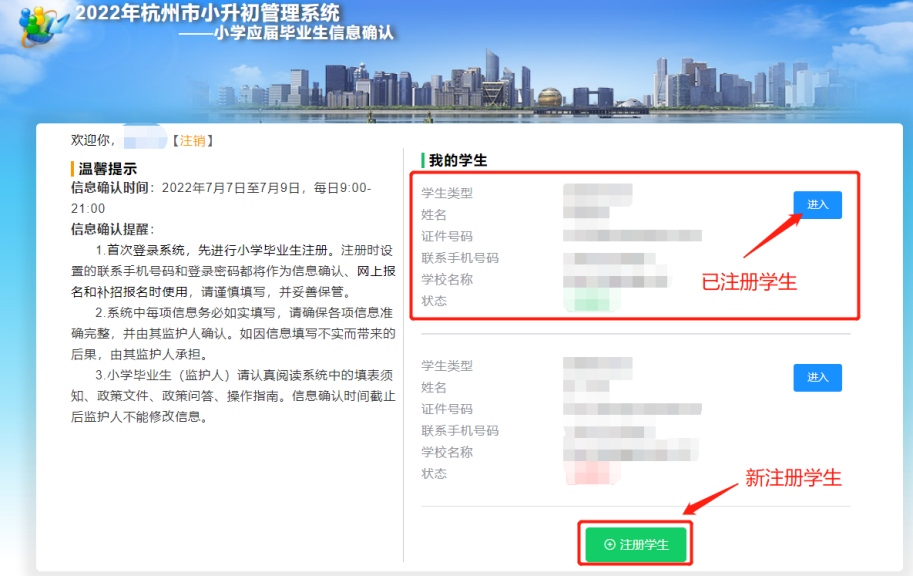913x576 pixels.
Task: Click the second student's 姓名 value
Action: pos(587,387)
